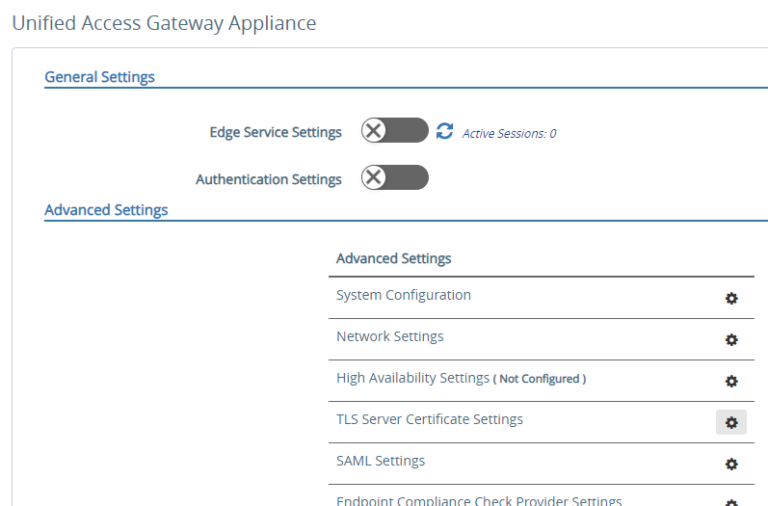Screen dimensions: 768x506
Task: Toggle the Edge Service Settings switch
Action: tap(394, 131)
